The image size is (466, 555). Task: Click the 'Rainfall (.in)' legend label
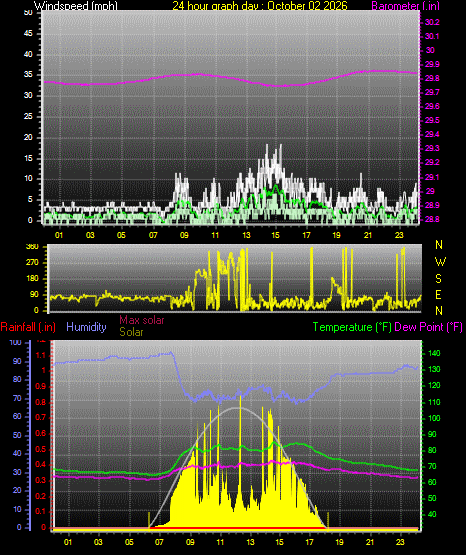coord(28,327)
